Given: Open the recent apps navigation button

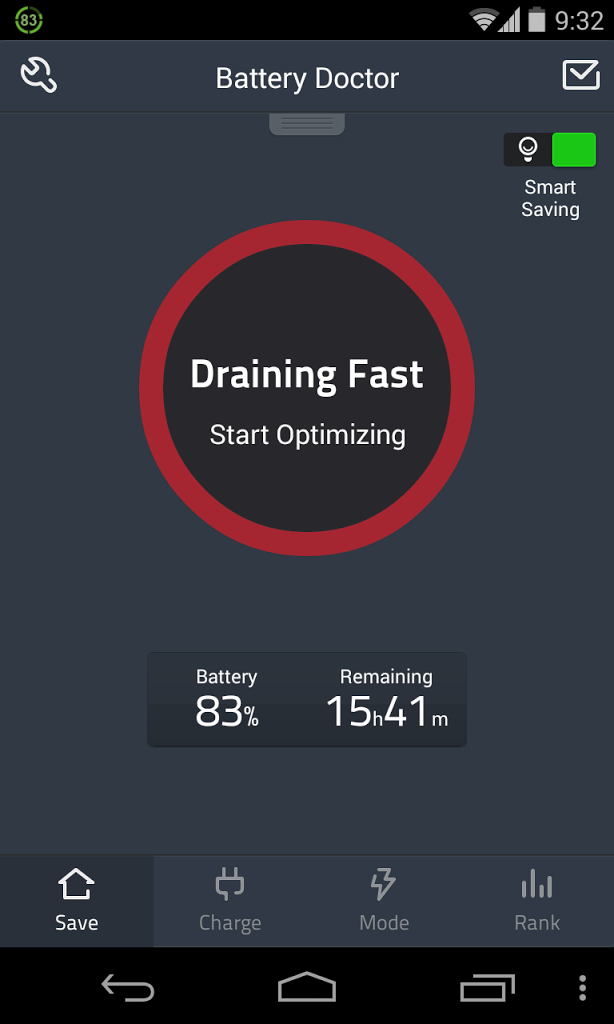Looking at the screenshot, I should click(x=486, y=988).
